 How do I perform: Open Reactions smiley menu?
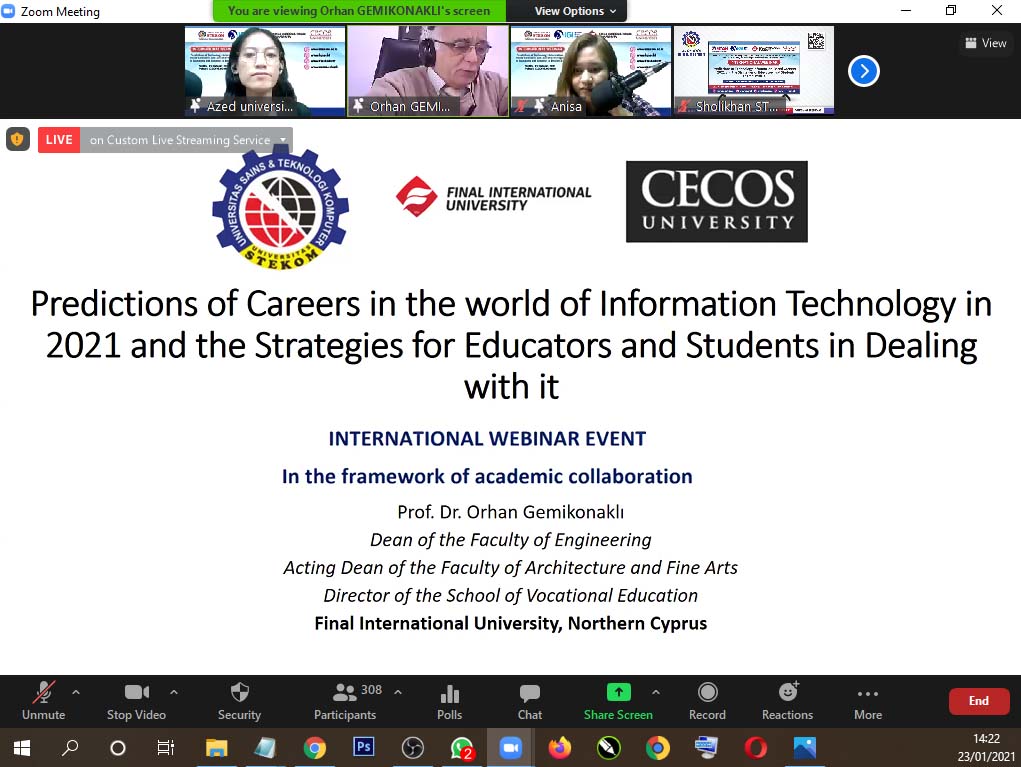[x=787, y=701]
